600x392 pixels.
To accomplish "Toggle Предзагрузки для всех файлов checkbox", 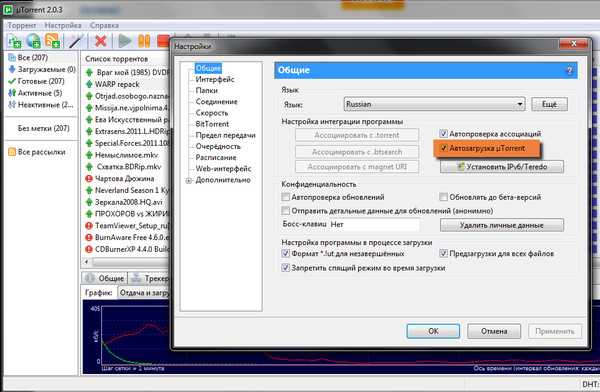I will pos(443,253).
